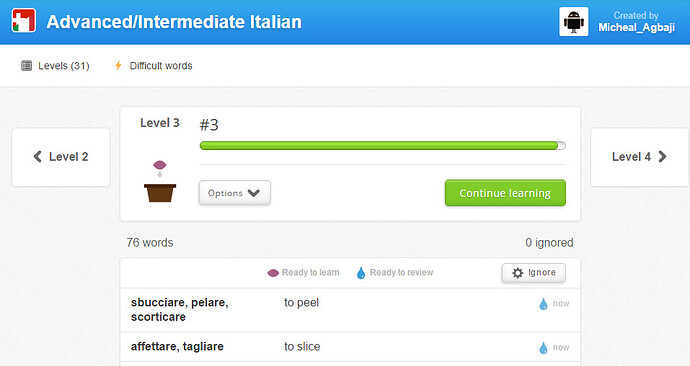
Task: Open the Difficult words tab
Action: (153, 66)
